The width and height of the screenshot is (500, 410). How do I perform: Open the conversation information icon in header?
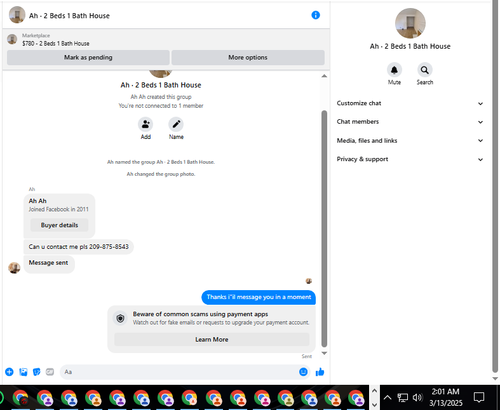pyautogui.click(x=315, y=15)
